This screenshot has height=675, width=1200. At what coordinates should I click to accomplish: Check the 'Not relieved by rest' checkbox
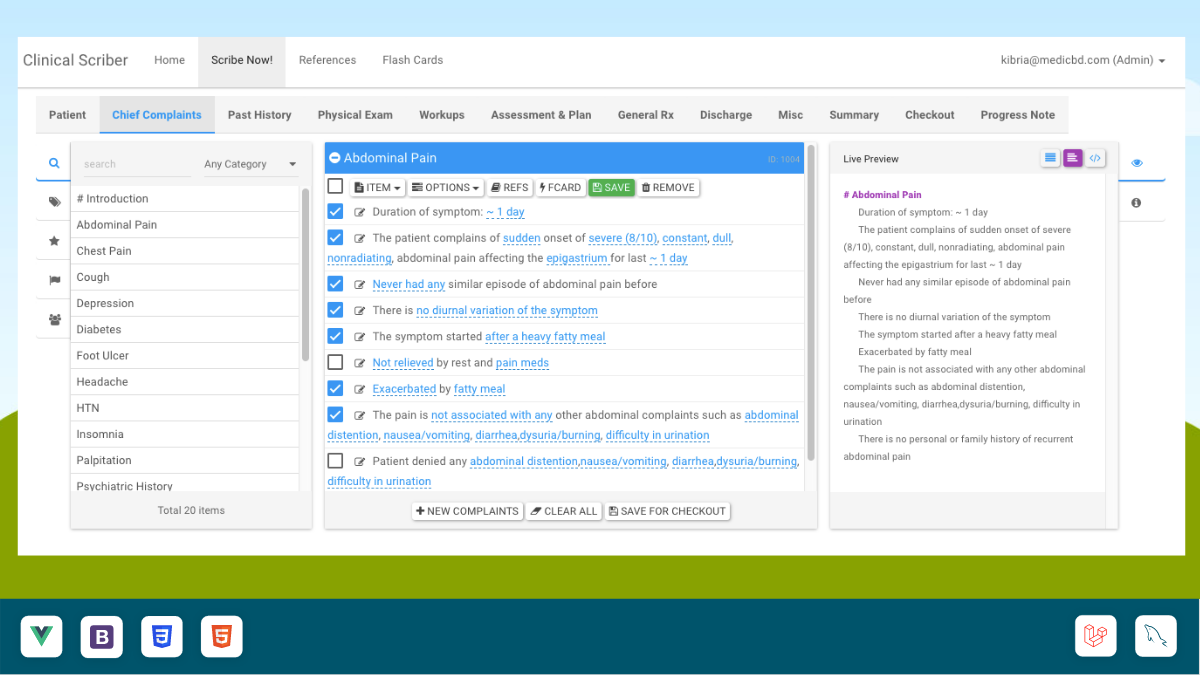point(335,362)
